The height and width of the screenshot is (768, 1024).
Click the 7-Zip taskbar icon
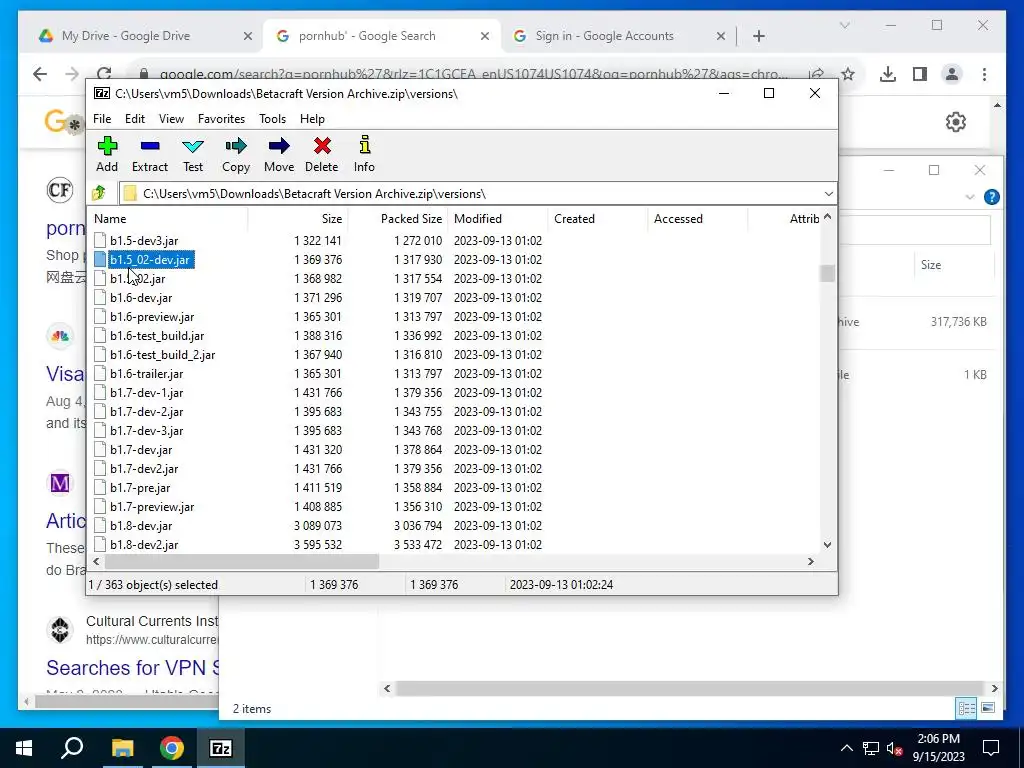coord(220,748)
